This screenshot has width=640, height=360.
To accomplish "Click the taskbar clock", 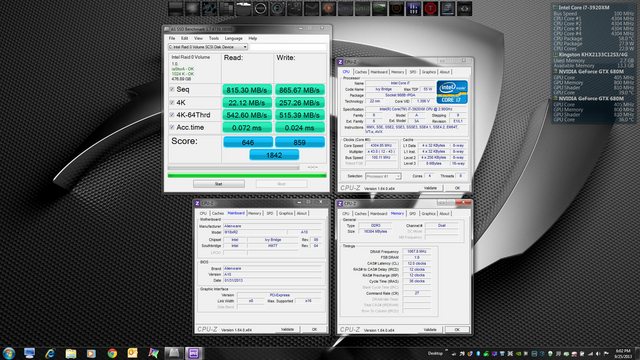I will tap(622, 353).
